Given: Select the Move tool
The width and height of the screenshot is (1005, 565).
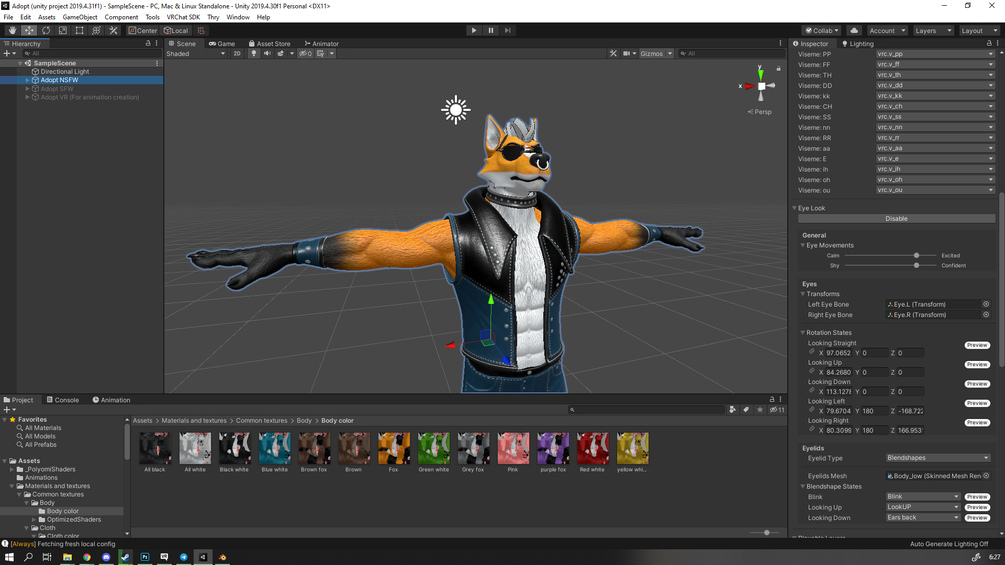Looking at the screenshot, I should tap(29, 30).
